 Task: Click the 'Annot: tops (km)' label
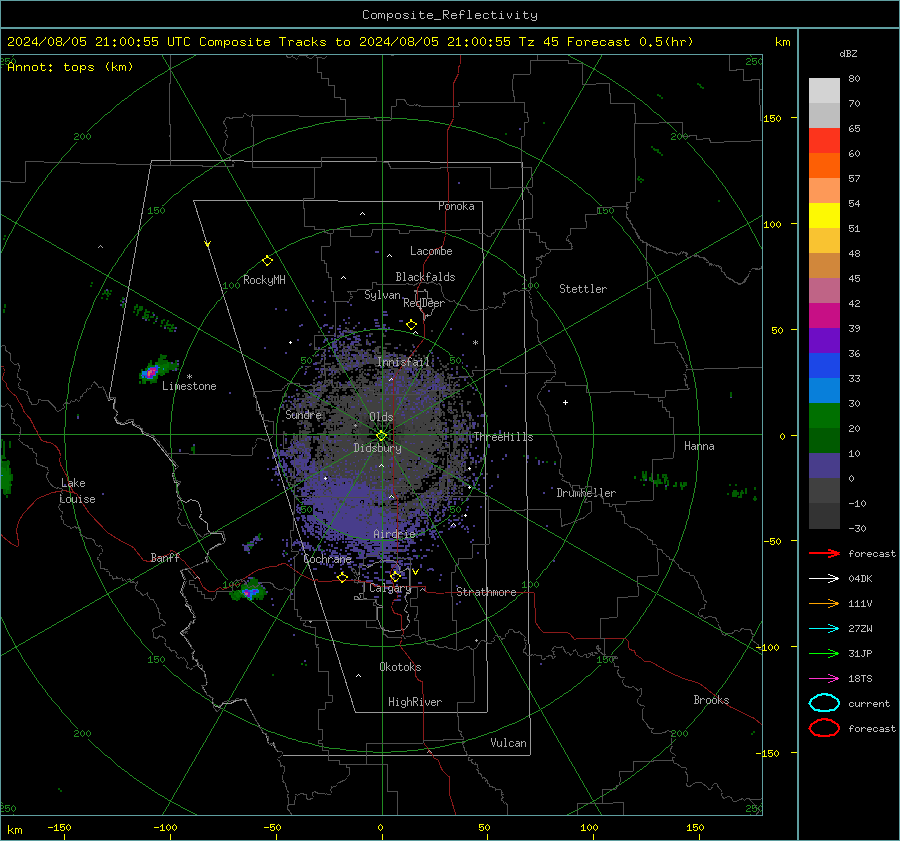[70, 67]
